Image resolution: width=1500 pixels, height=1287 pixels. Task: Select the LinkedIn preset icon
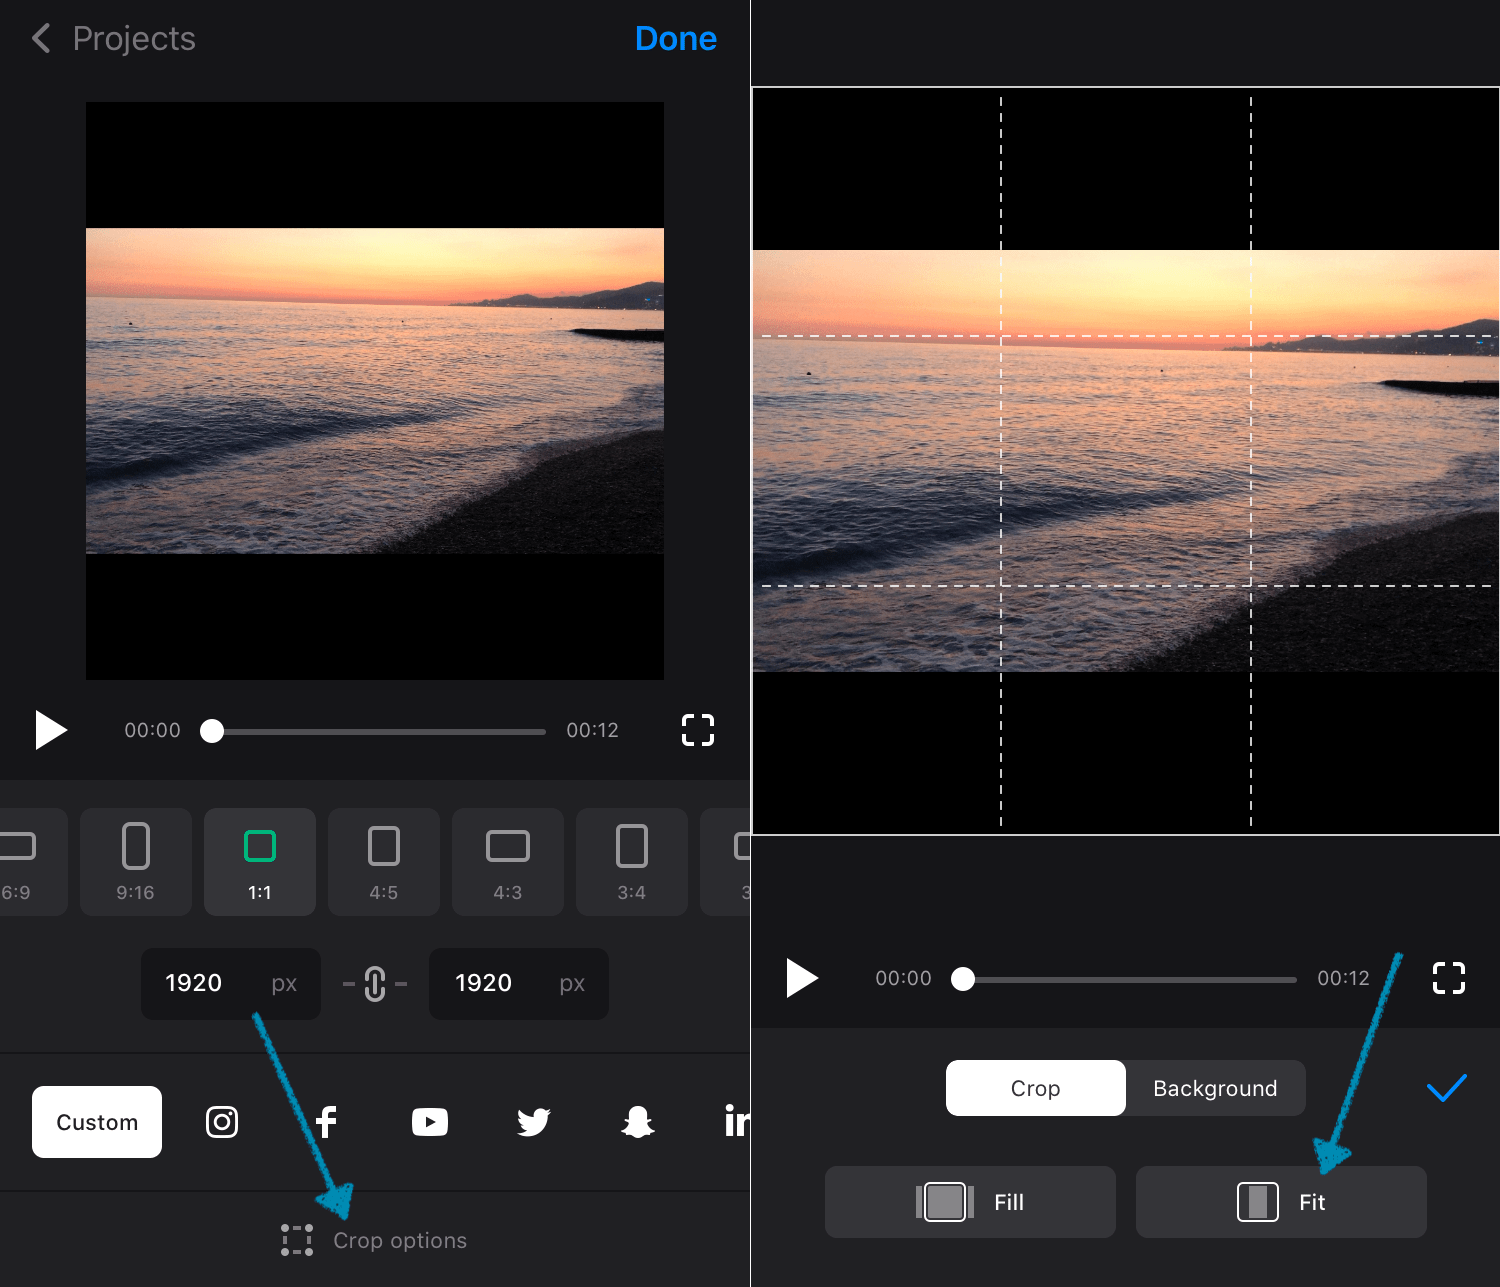pos(737,1121)
